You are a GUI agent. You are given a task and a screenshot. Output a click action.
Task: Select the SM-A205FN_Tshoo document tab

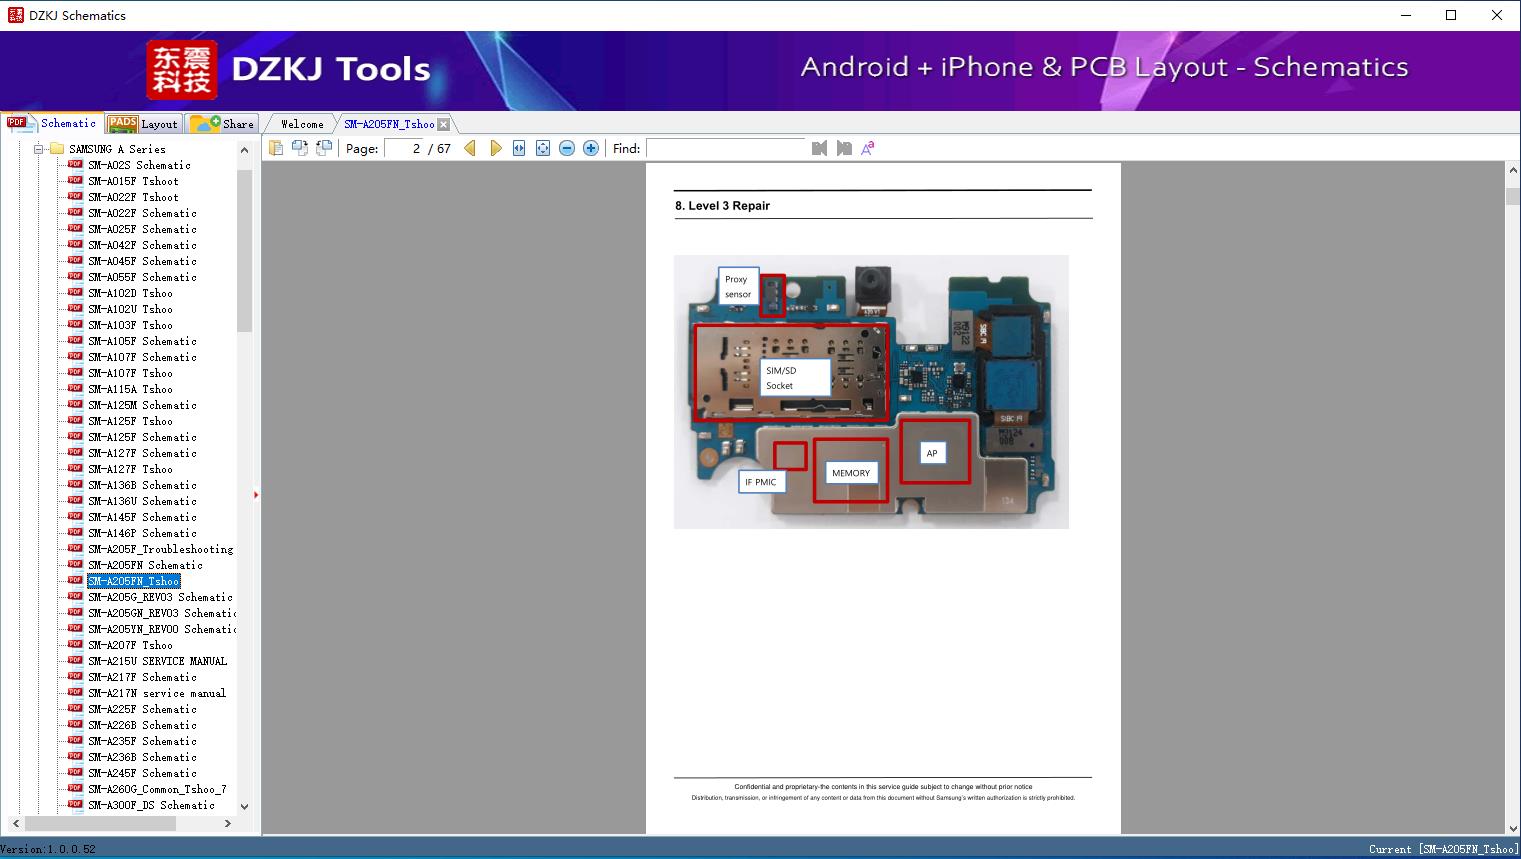click(389, 124)
